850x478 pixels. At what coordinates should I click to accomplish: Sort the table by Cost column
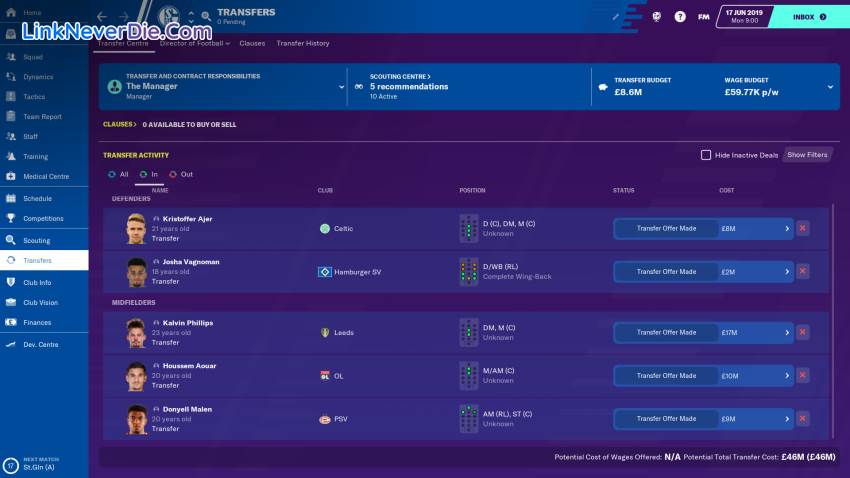click(726, 190)
